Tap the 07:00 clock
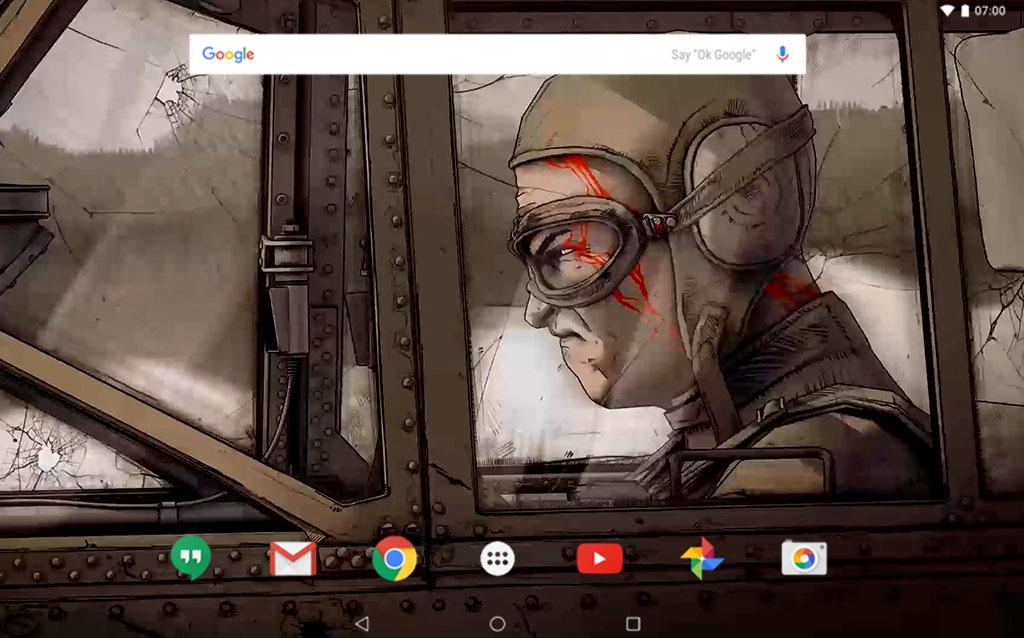Screen dimensions: 1024x638 tap(989, 10)
